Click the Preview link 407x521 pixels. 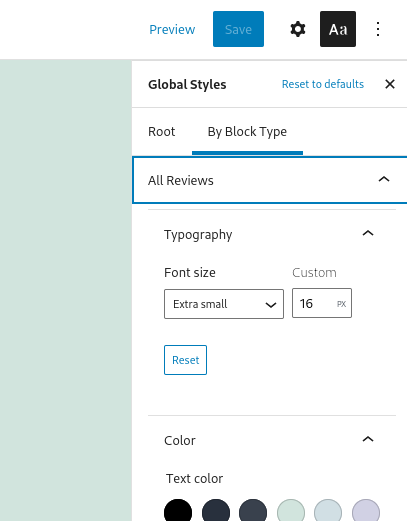coord(172,29)
